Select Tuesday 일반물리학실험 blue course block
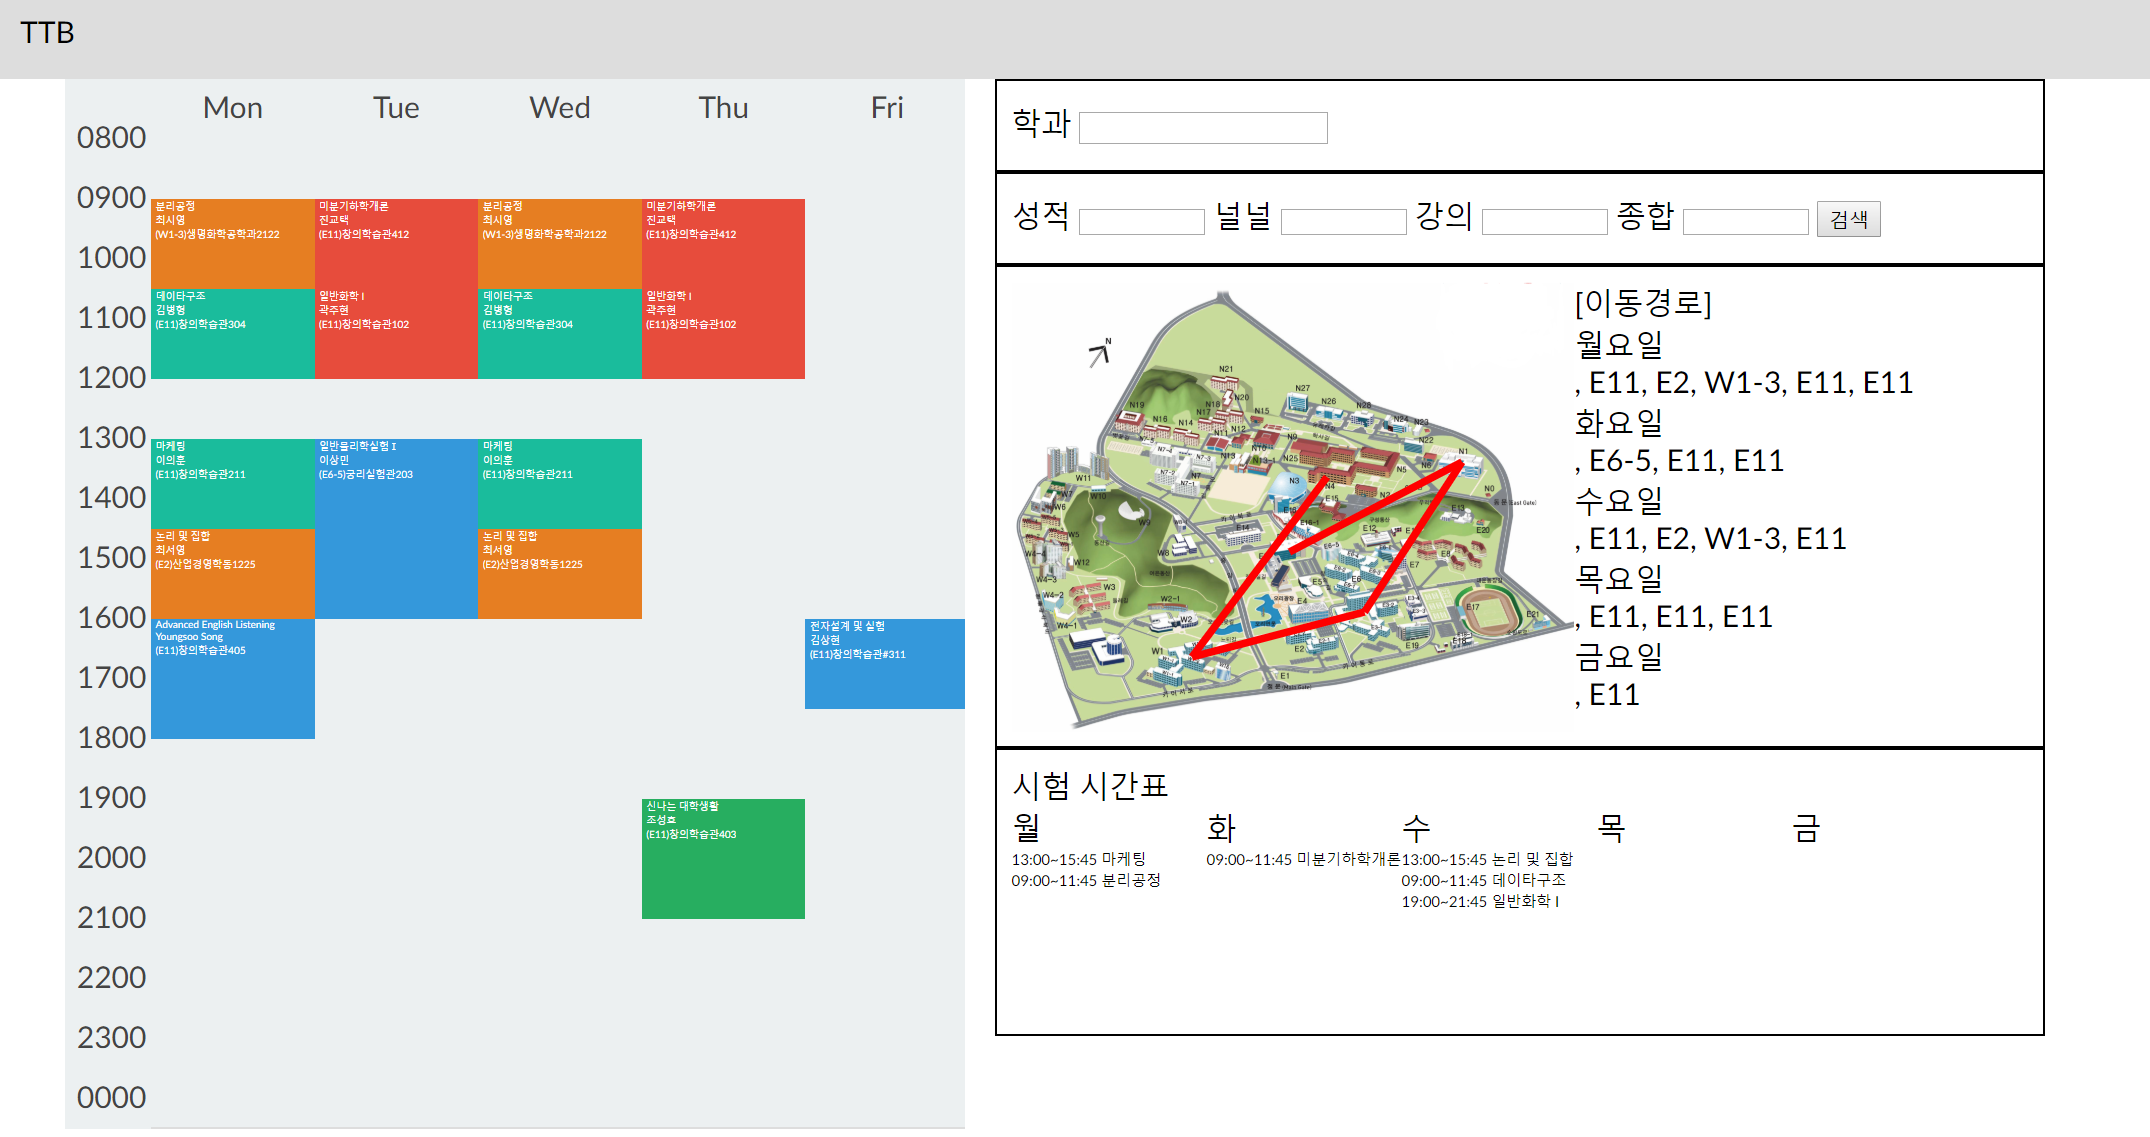This screenshot has width=2150, height=1137. point(396,530)
